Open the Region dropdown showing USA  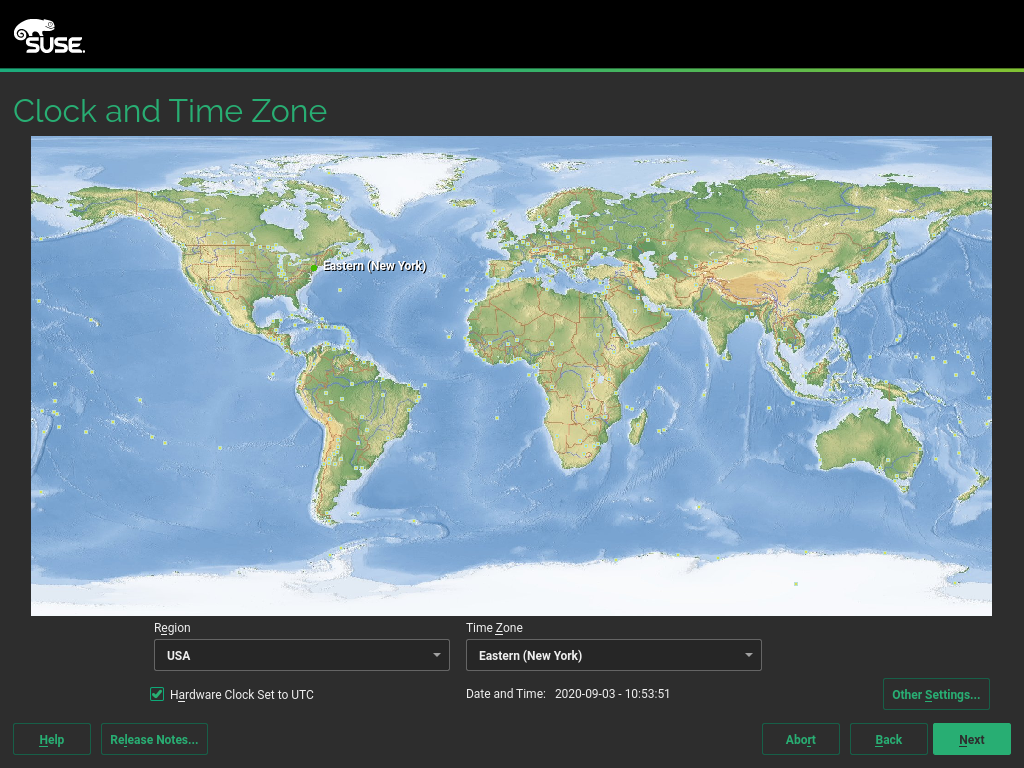[301, 655]
